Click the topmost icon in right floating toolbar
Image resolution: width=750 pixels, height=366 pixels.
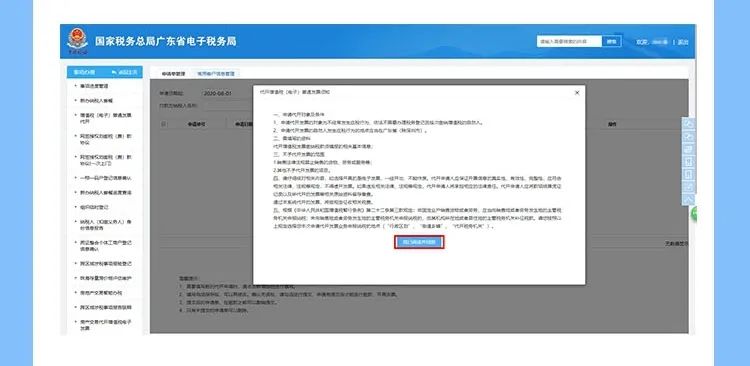[x=688, y=124]
